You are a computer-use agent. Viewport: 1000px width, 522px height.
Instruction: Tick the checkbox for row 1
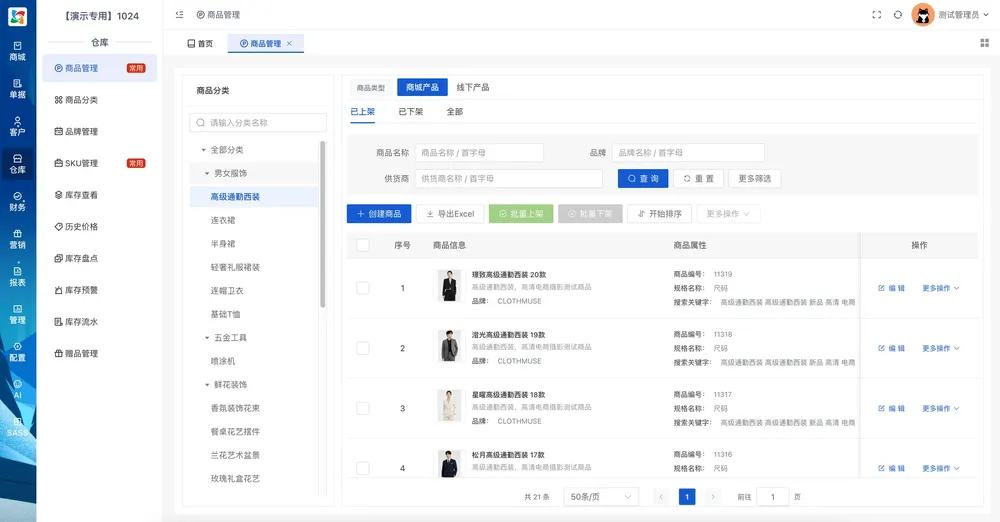pos(363,288)
